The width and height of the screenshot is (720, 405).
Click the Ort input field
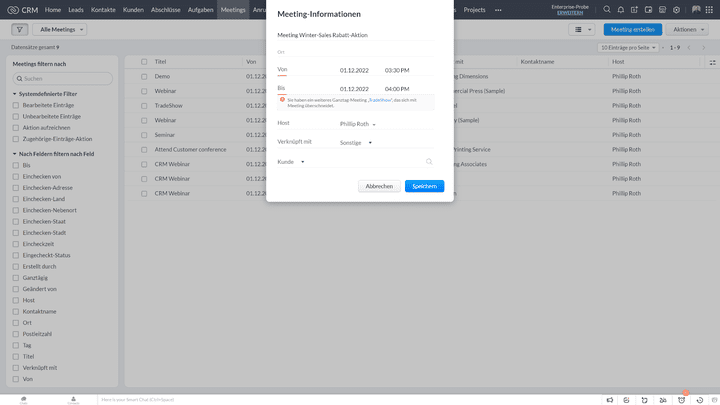[354, 51]
